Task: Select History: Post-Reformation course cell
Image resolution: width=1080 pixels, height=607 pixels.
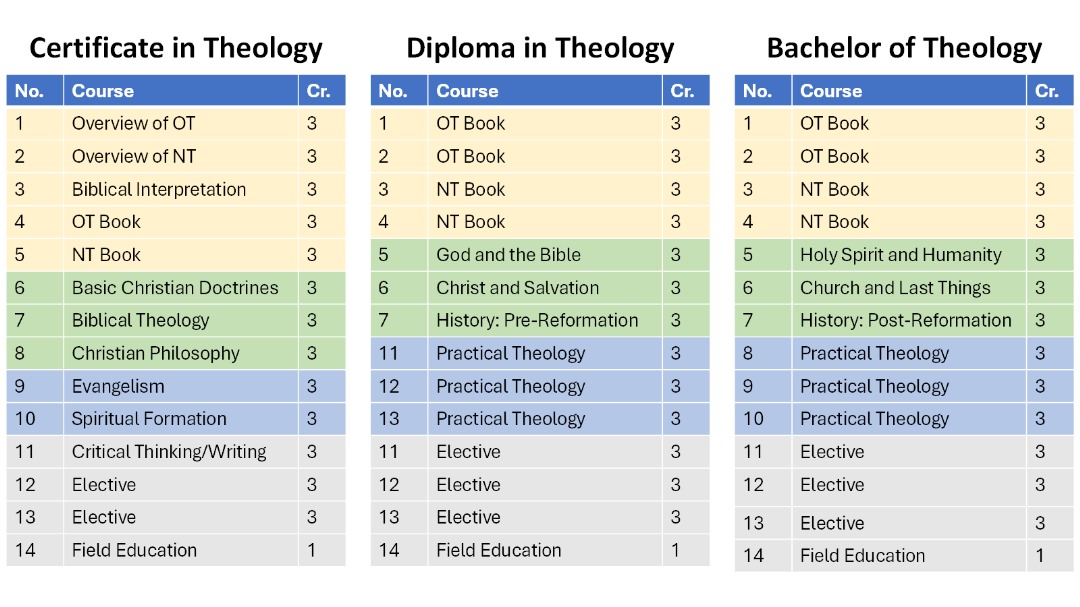Action: coord(905,321)
